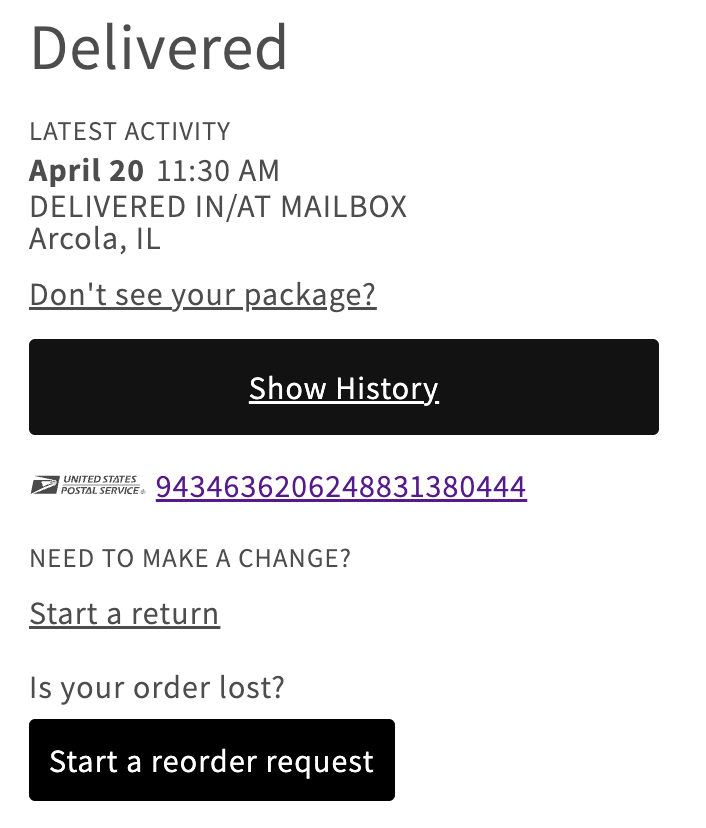Viewport: 706px width, 828px height.
Task: Click the 11:30 AM delivery time
Action: 218,170
